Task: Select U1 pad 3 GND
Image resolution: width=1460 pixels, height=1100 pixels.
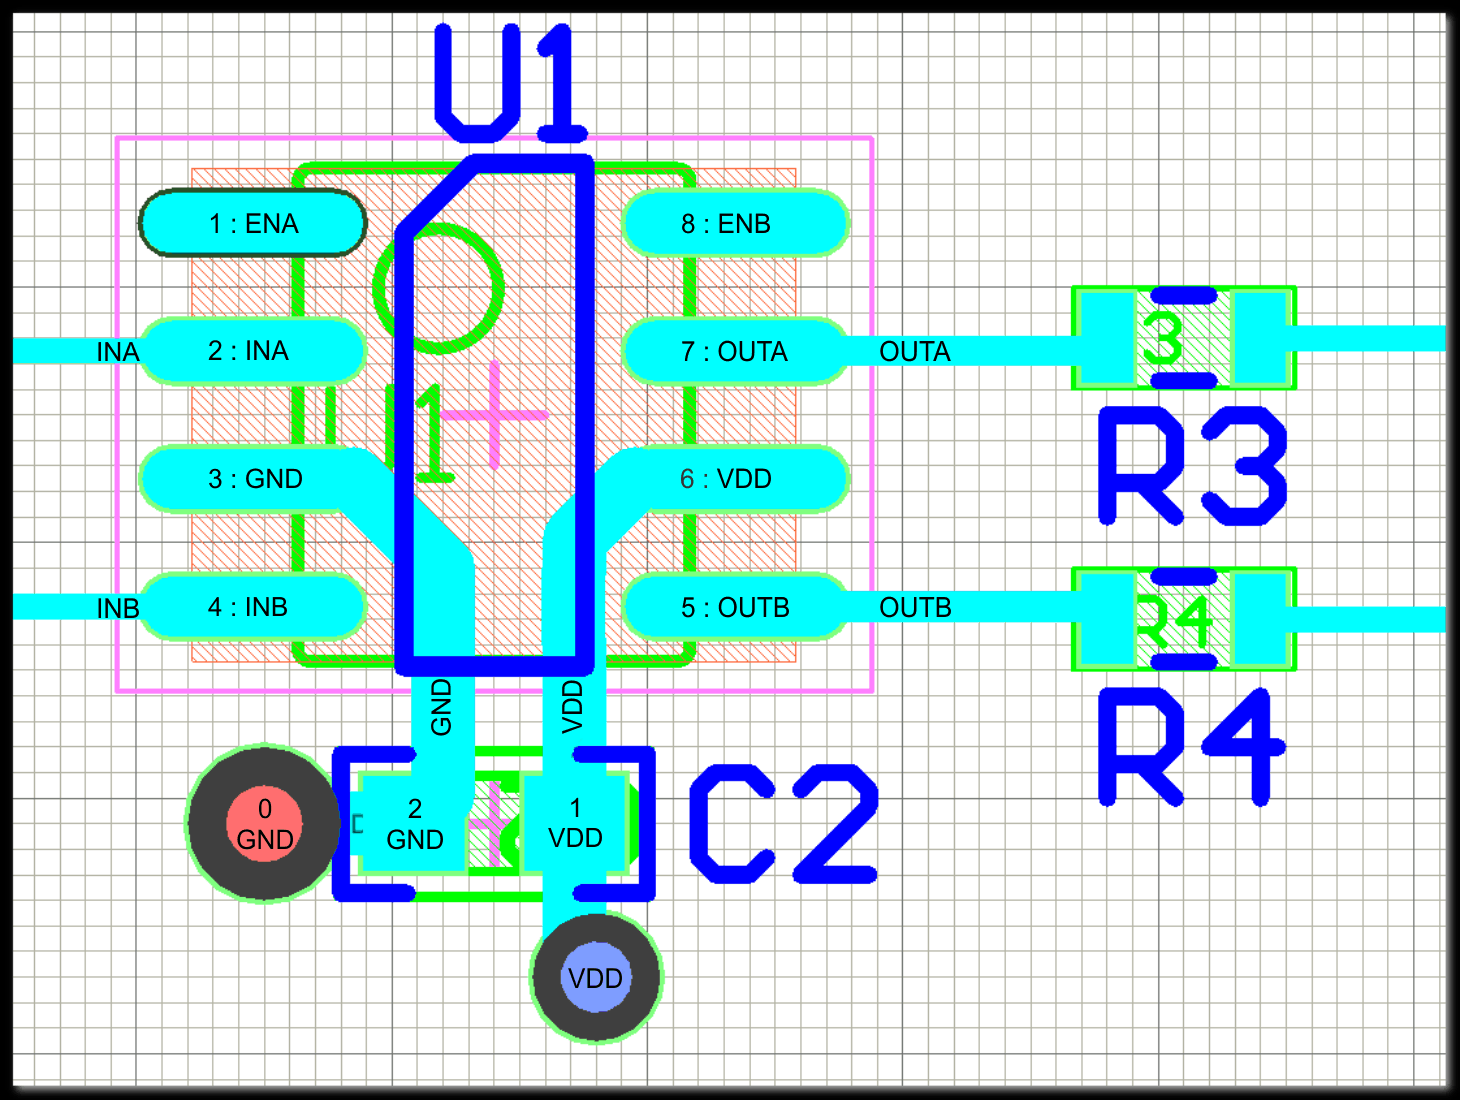Action: [250, 479]
